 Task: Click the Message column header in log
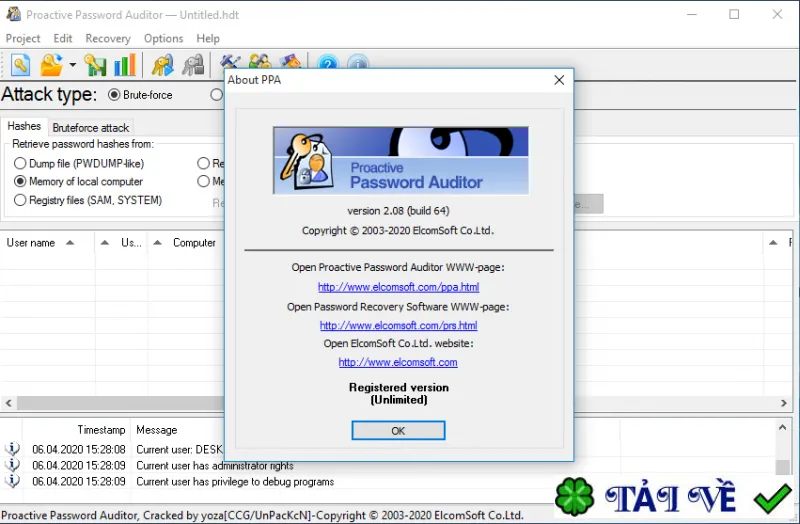[x=157, y=430]
